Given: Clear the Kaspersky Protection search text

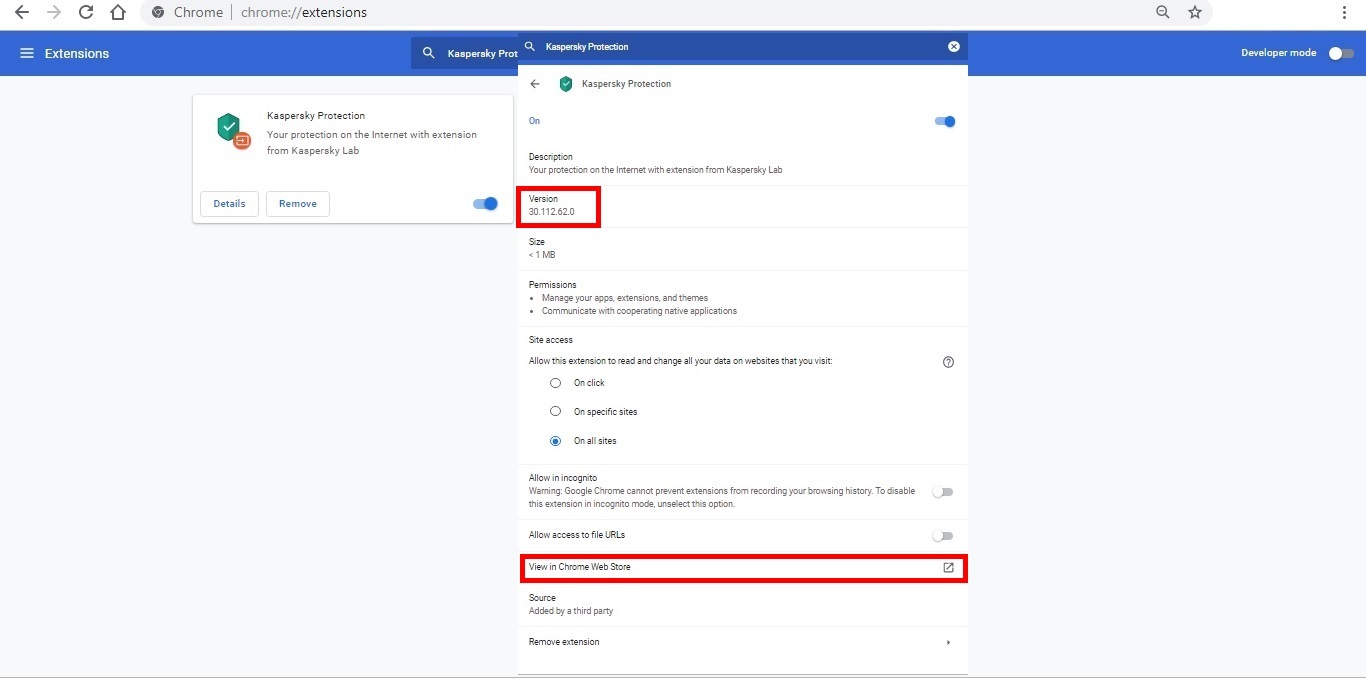Looking at the screenshot, I should point(954,47).
